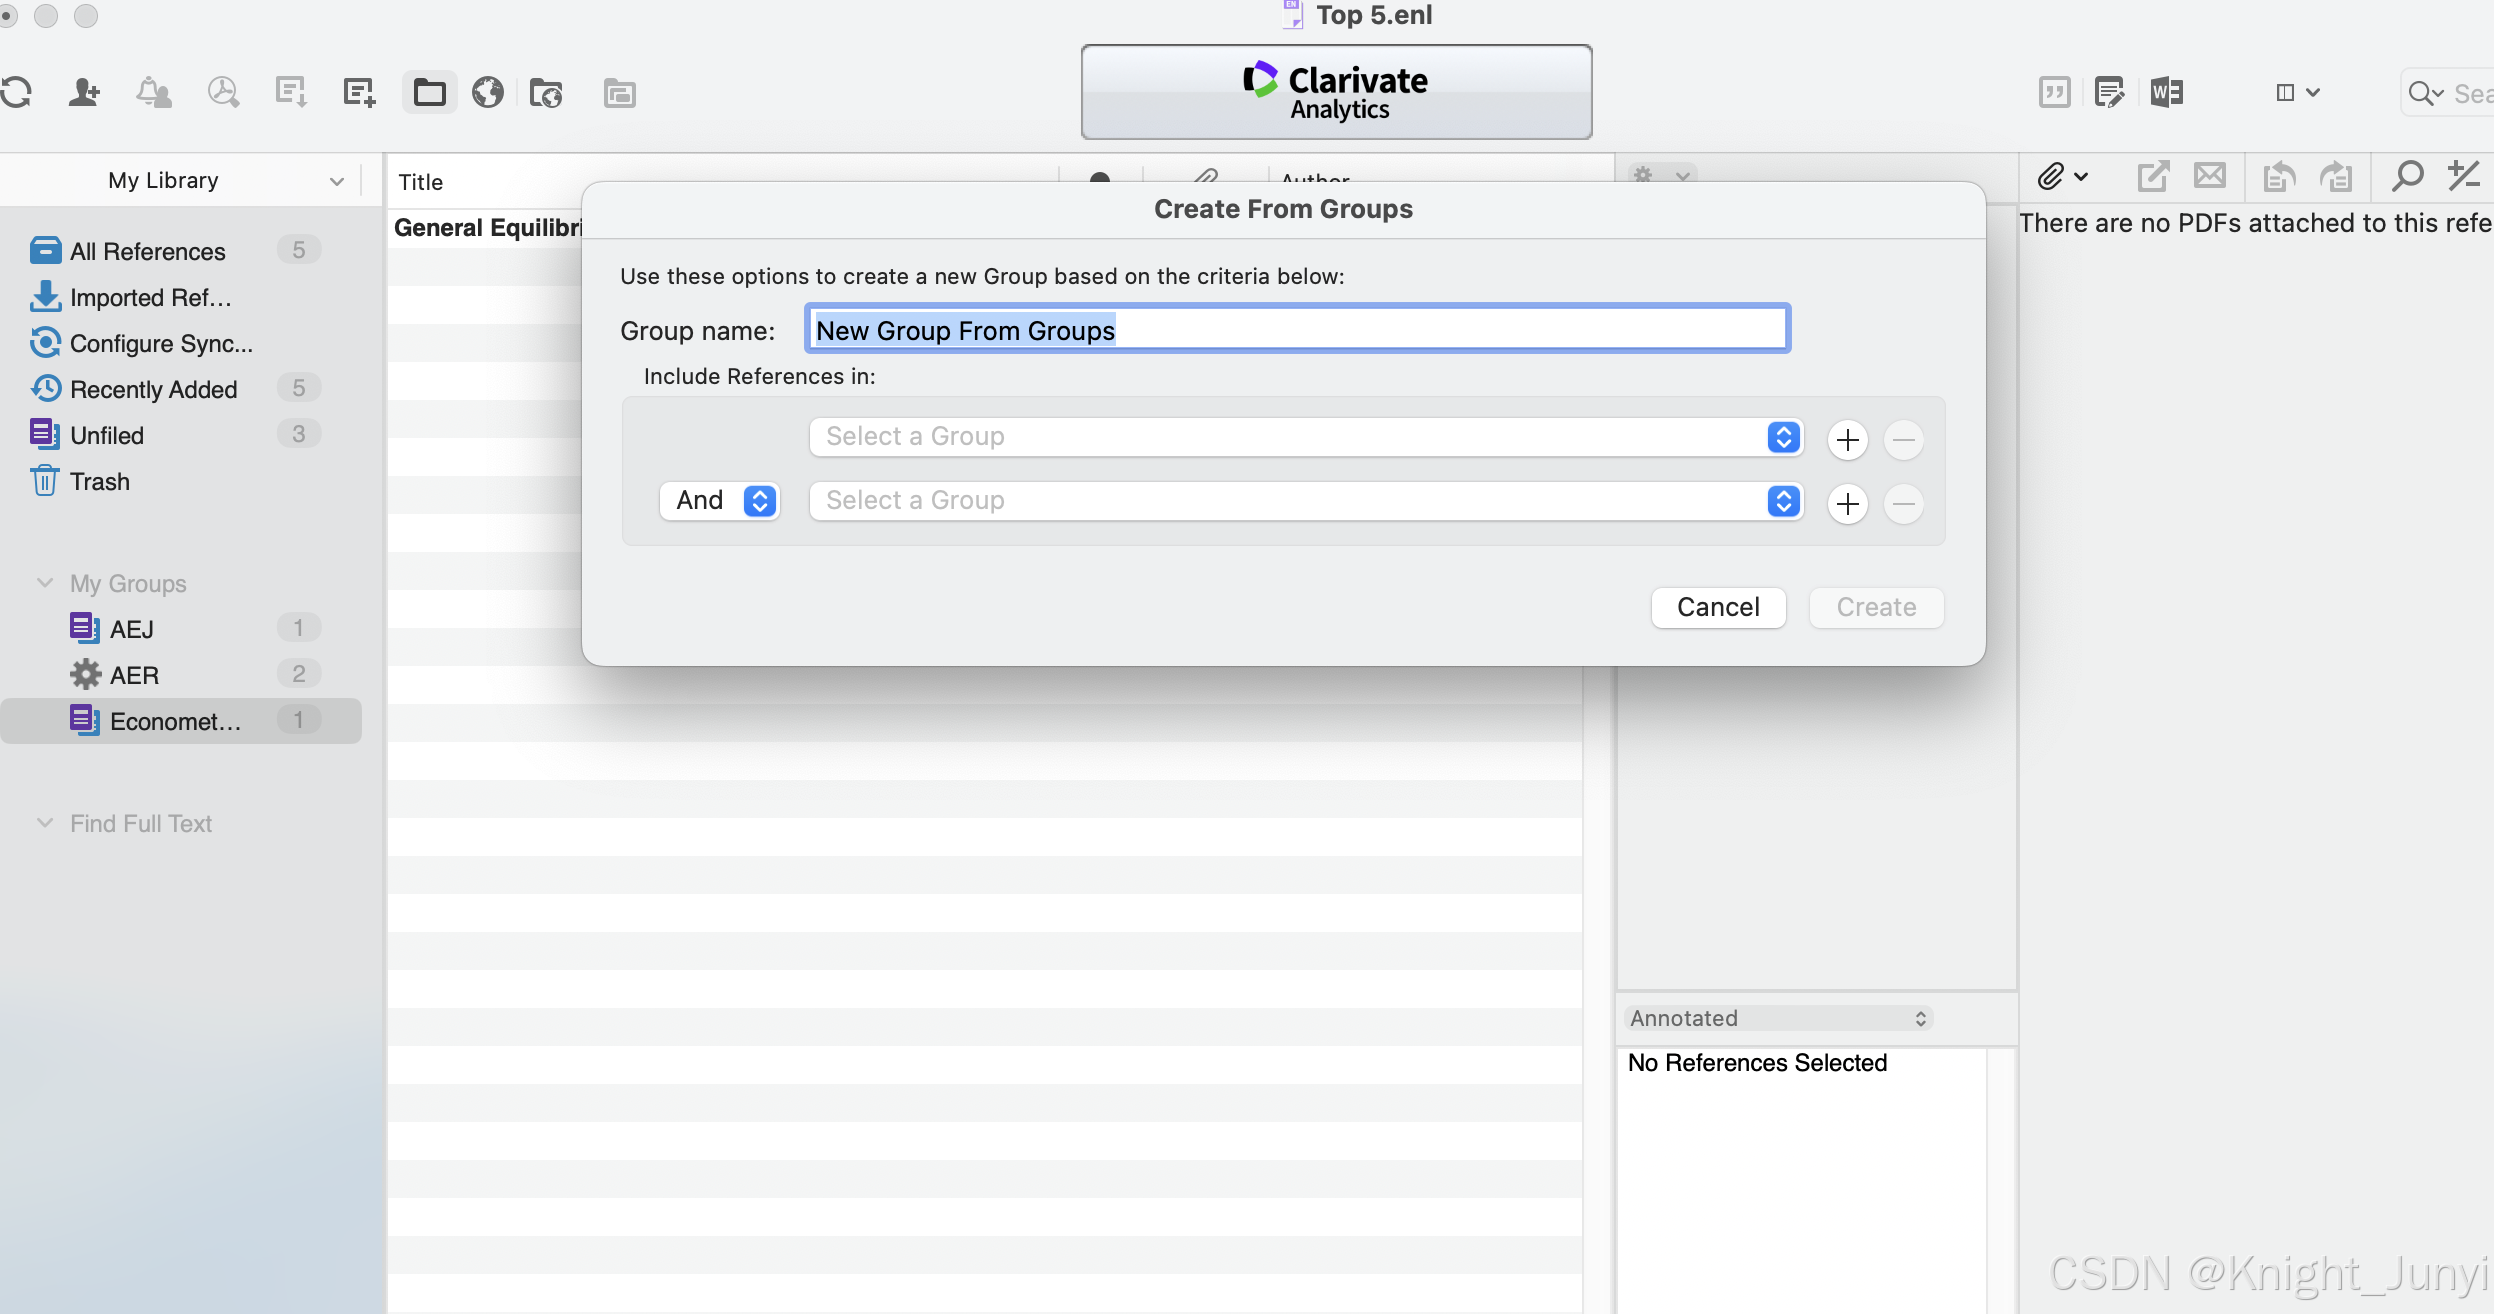
Task: Select the Local Library mode folder icon
Action: [430, 93]
